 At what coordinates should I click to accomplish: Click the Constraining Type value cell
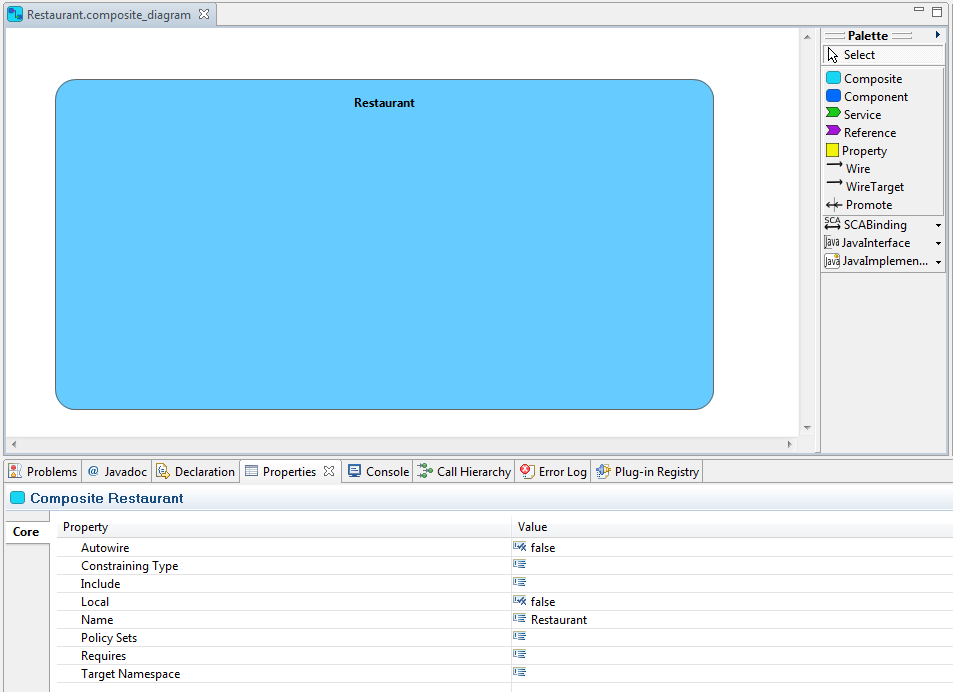pos(732,566)
